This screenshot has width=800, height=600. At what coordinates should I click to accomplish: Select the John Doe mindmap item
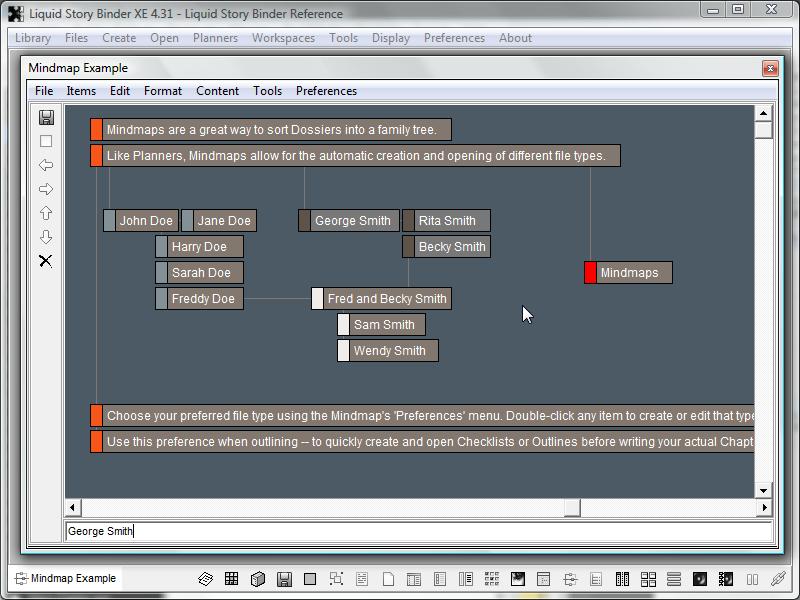(x=146, y=221)
